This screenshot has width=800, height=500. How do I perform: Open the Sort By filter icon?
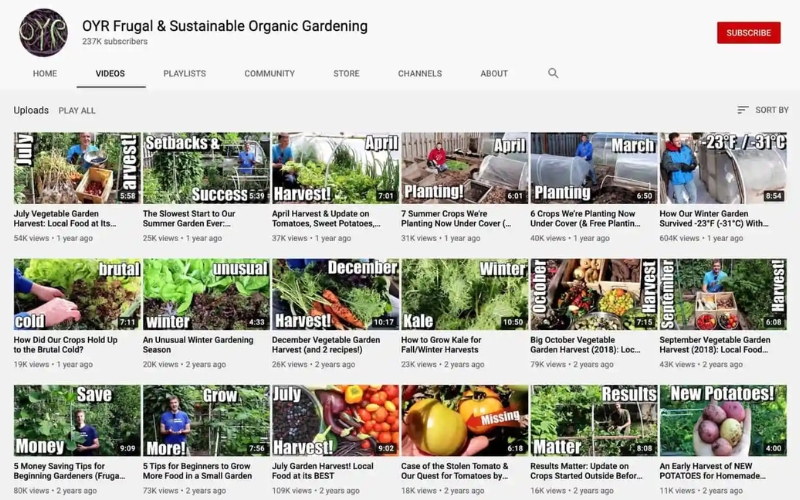(x=743, y=110)
